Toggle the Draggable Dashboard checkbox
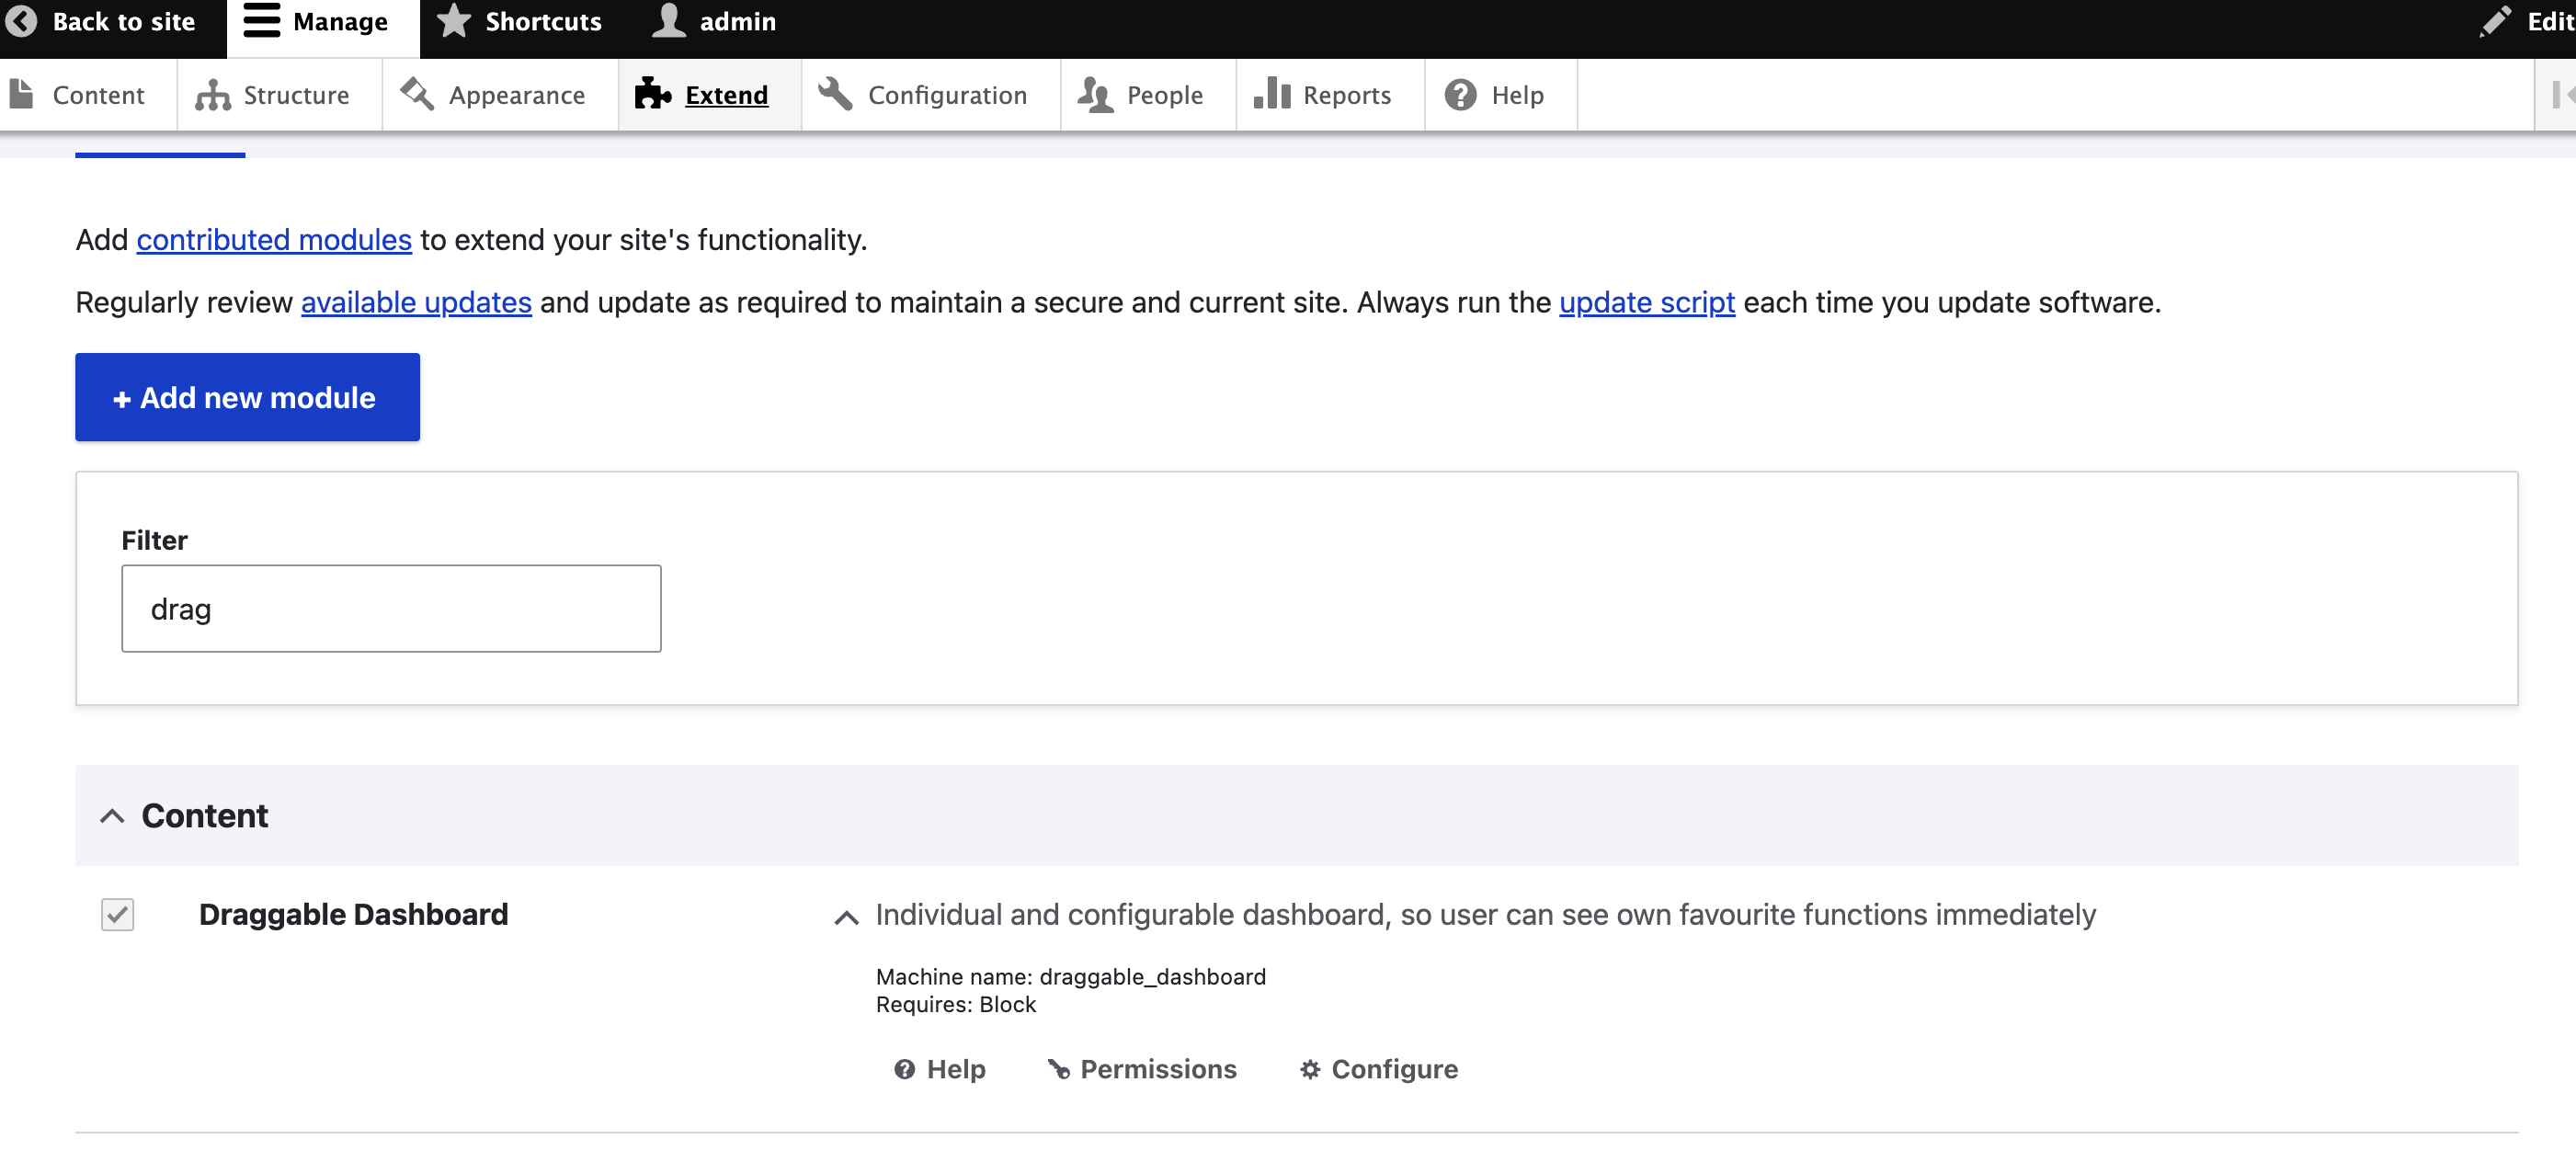The height and width of the screenshot is (1162, 2576). tap(117, 914)
